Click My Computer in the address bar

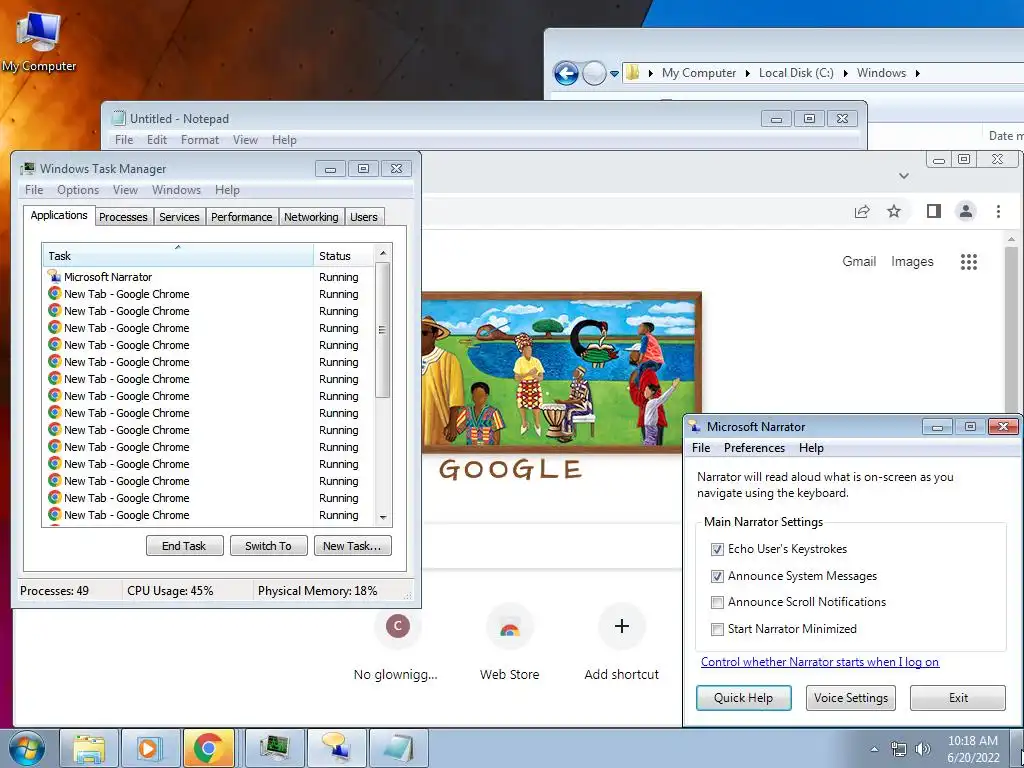(x=699, y=73)
